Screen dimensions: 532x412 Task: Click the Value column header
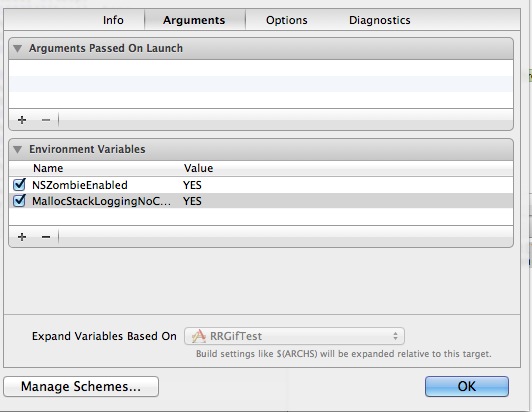[x=198, y=168]
